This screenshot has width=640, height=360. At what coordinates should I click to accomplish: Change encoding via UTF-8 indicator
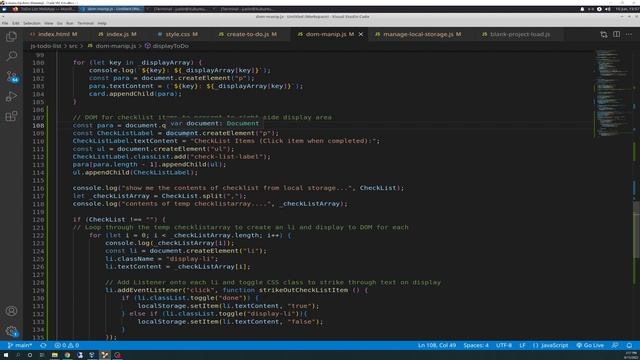coord(504,345)
